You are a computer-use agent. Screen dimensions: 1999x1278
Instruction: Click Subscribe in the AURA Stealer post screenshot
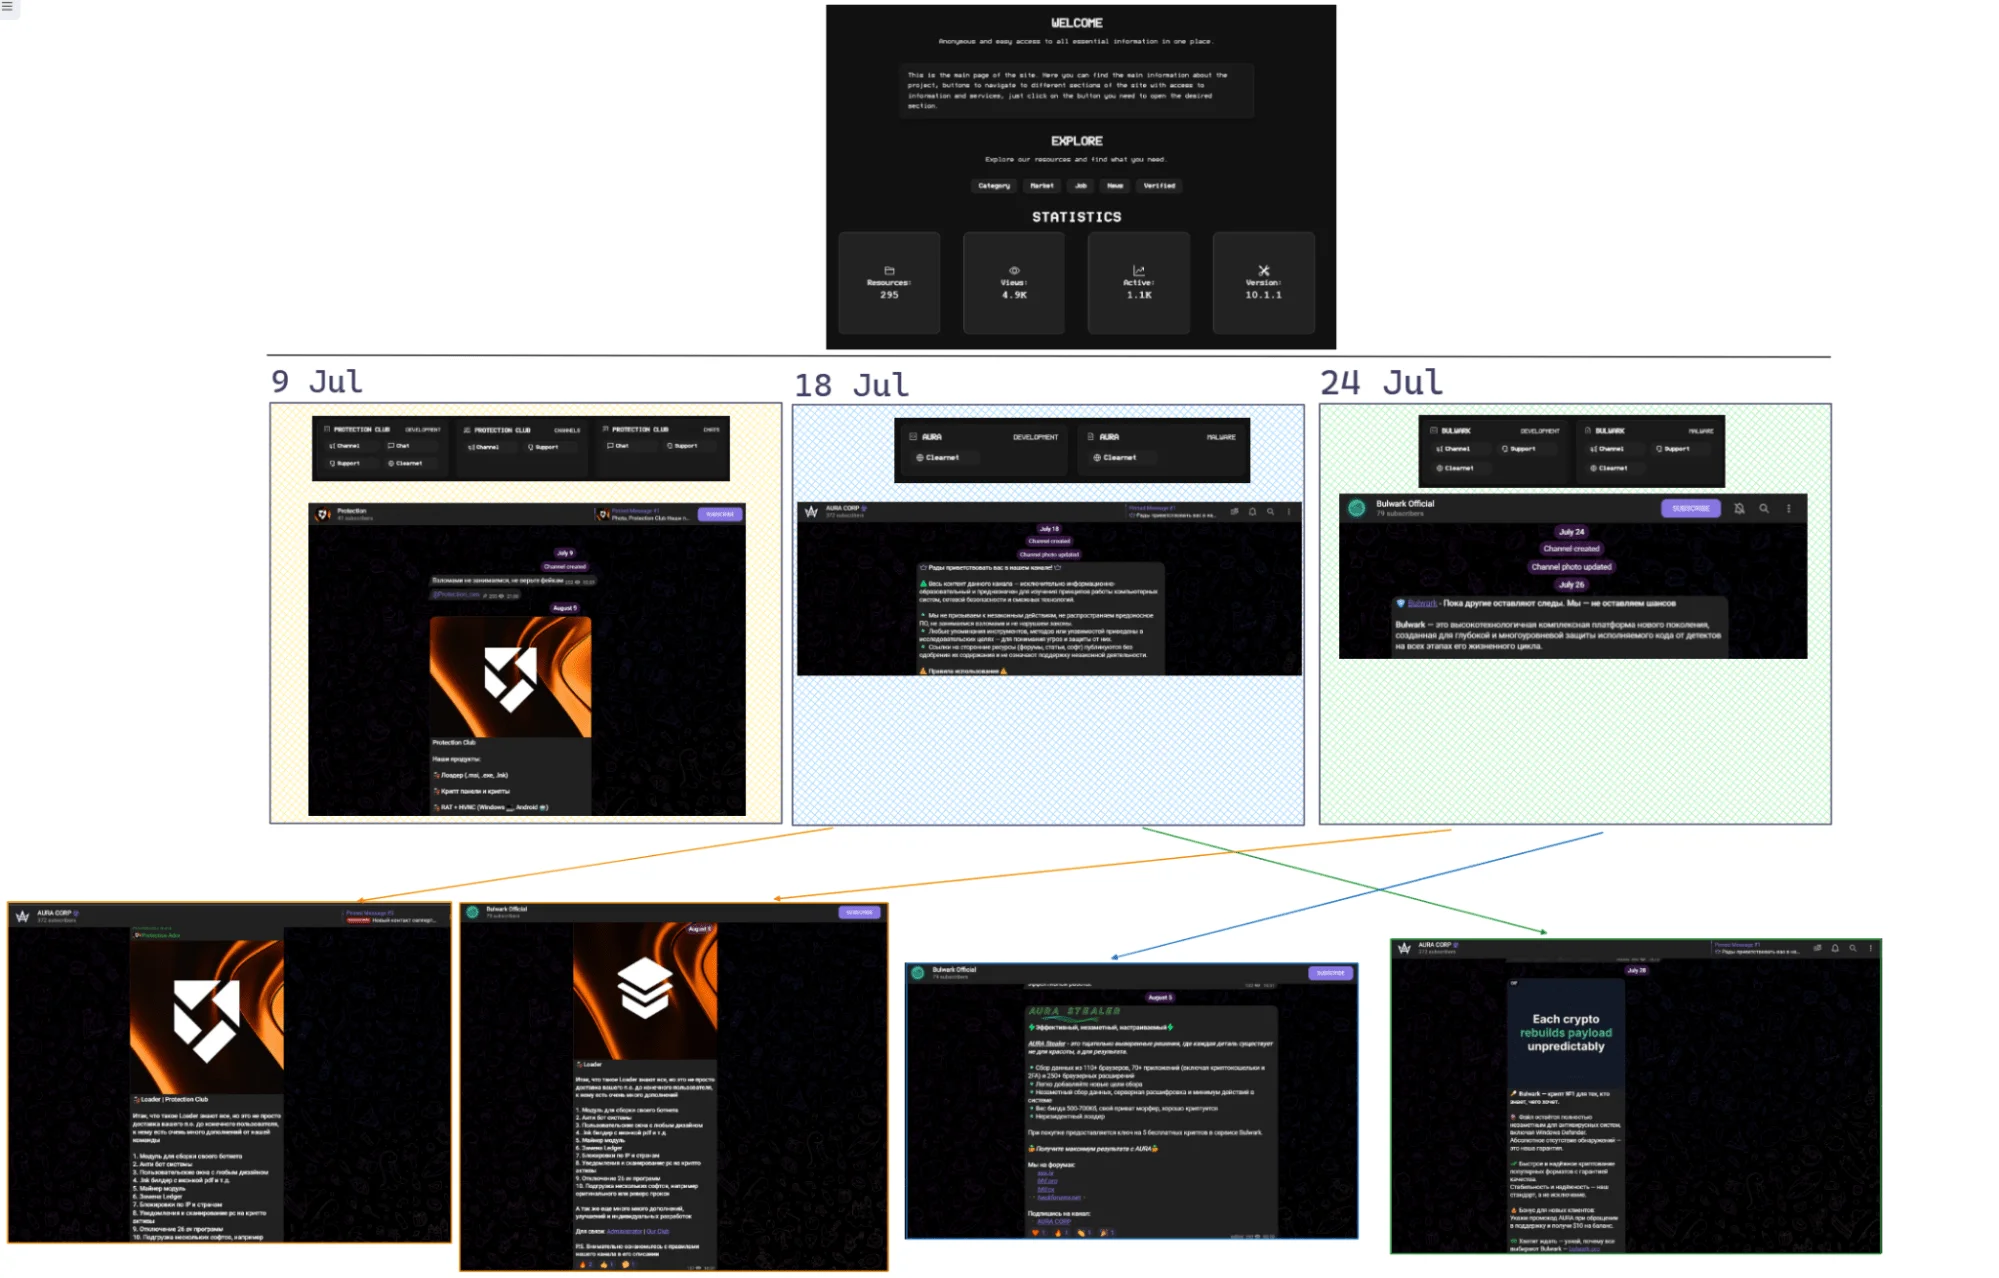(x=1330, y=973)
